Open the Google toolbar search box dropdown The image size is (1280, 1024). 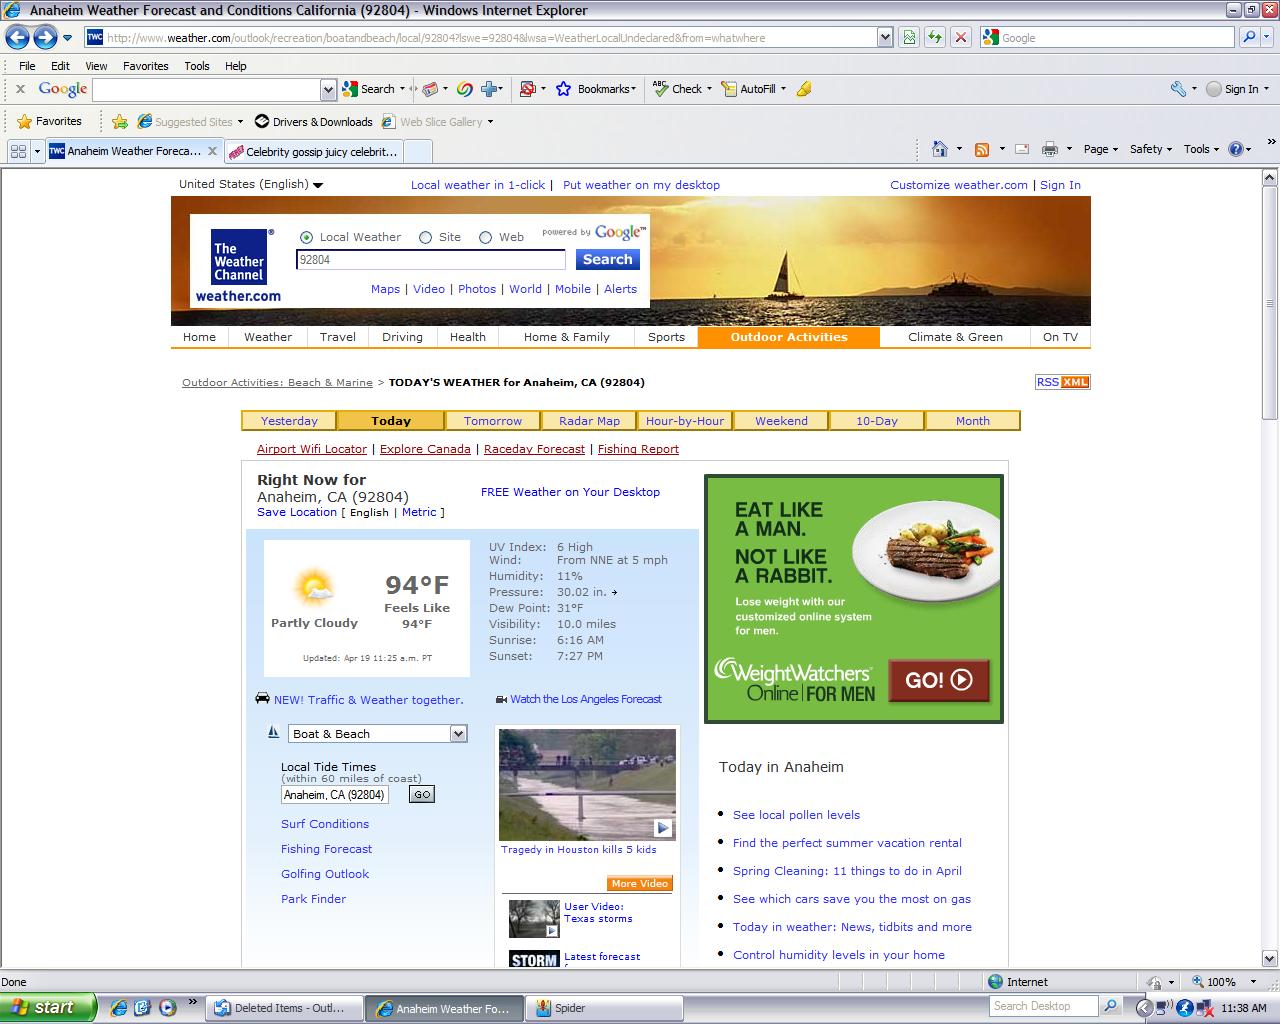[x=328, y=89]
